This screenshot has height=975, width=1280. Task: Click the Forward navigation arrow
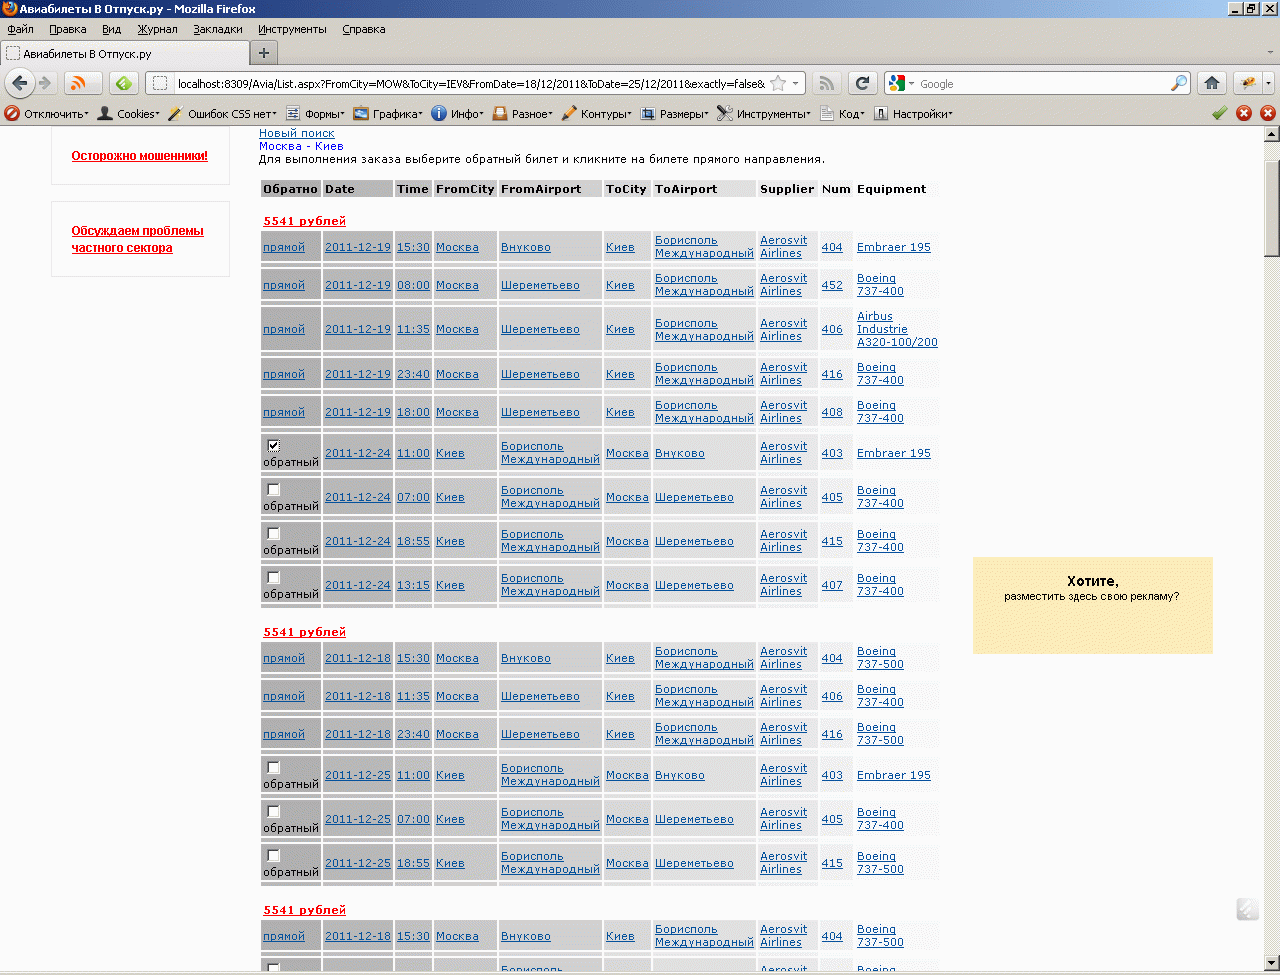45,83
